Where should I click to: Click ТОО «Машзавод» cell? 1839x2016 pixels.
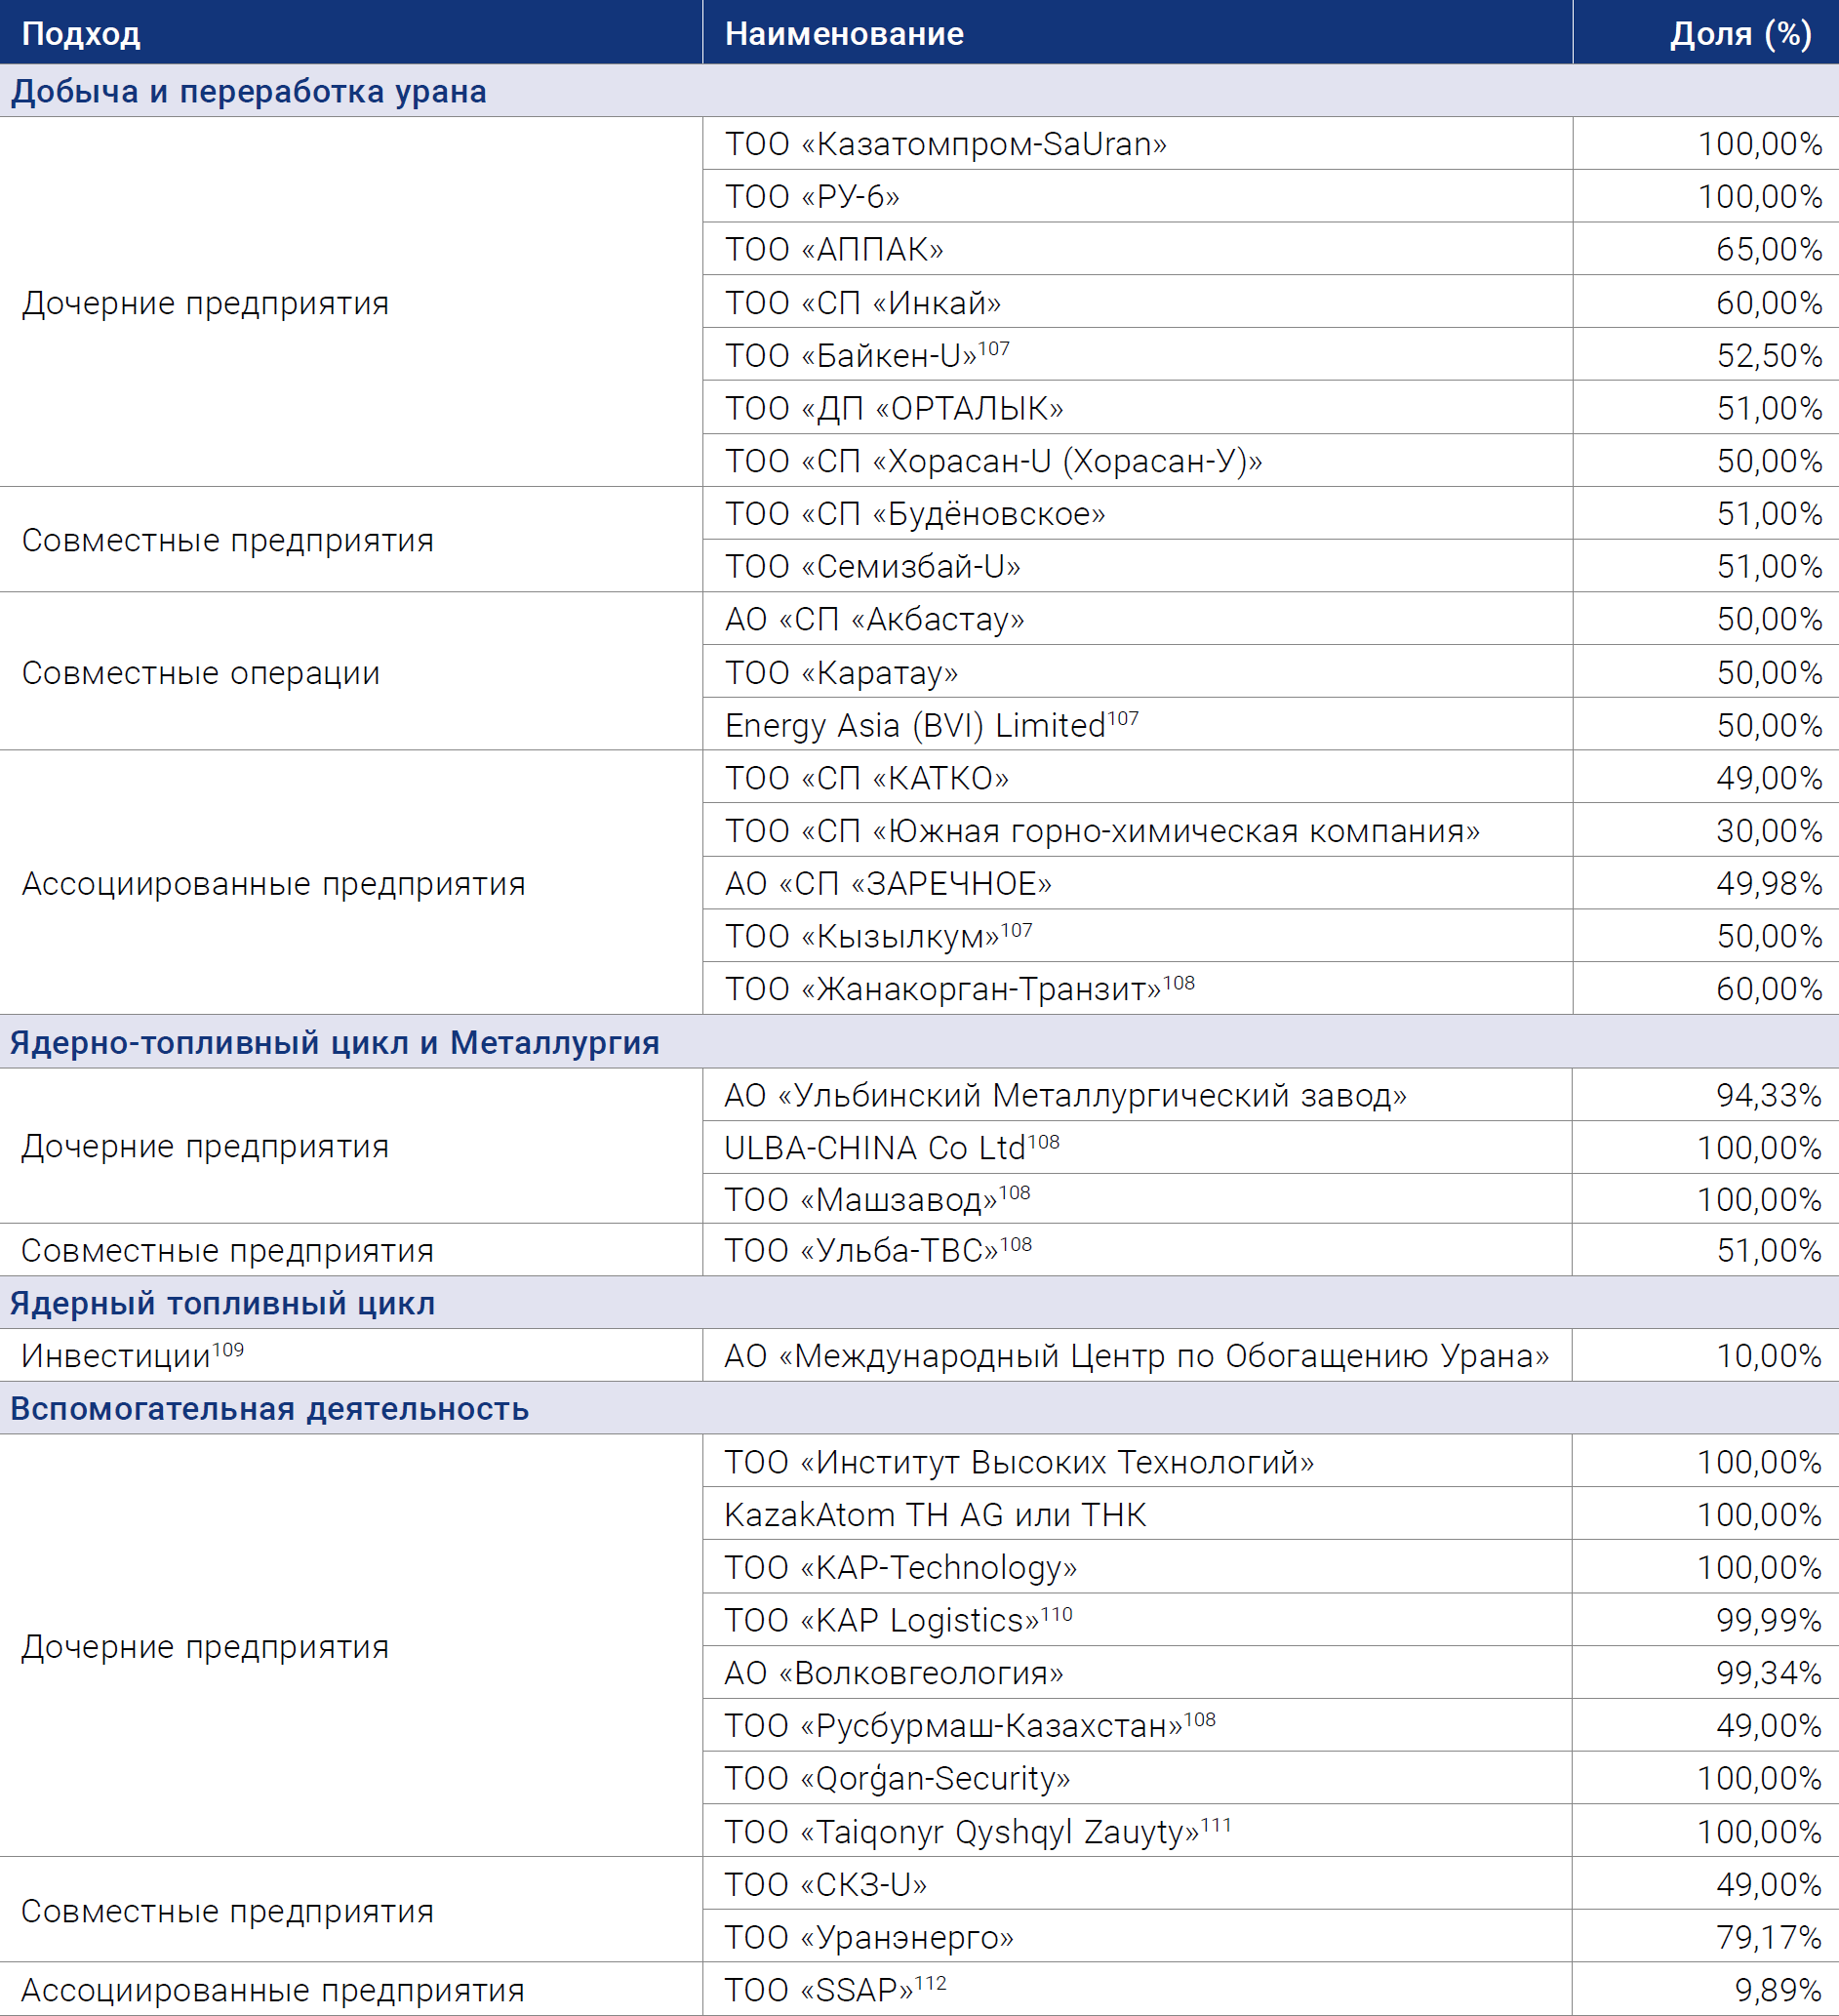(1137, 1199)
